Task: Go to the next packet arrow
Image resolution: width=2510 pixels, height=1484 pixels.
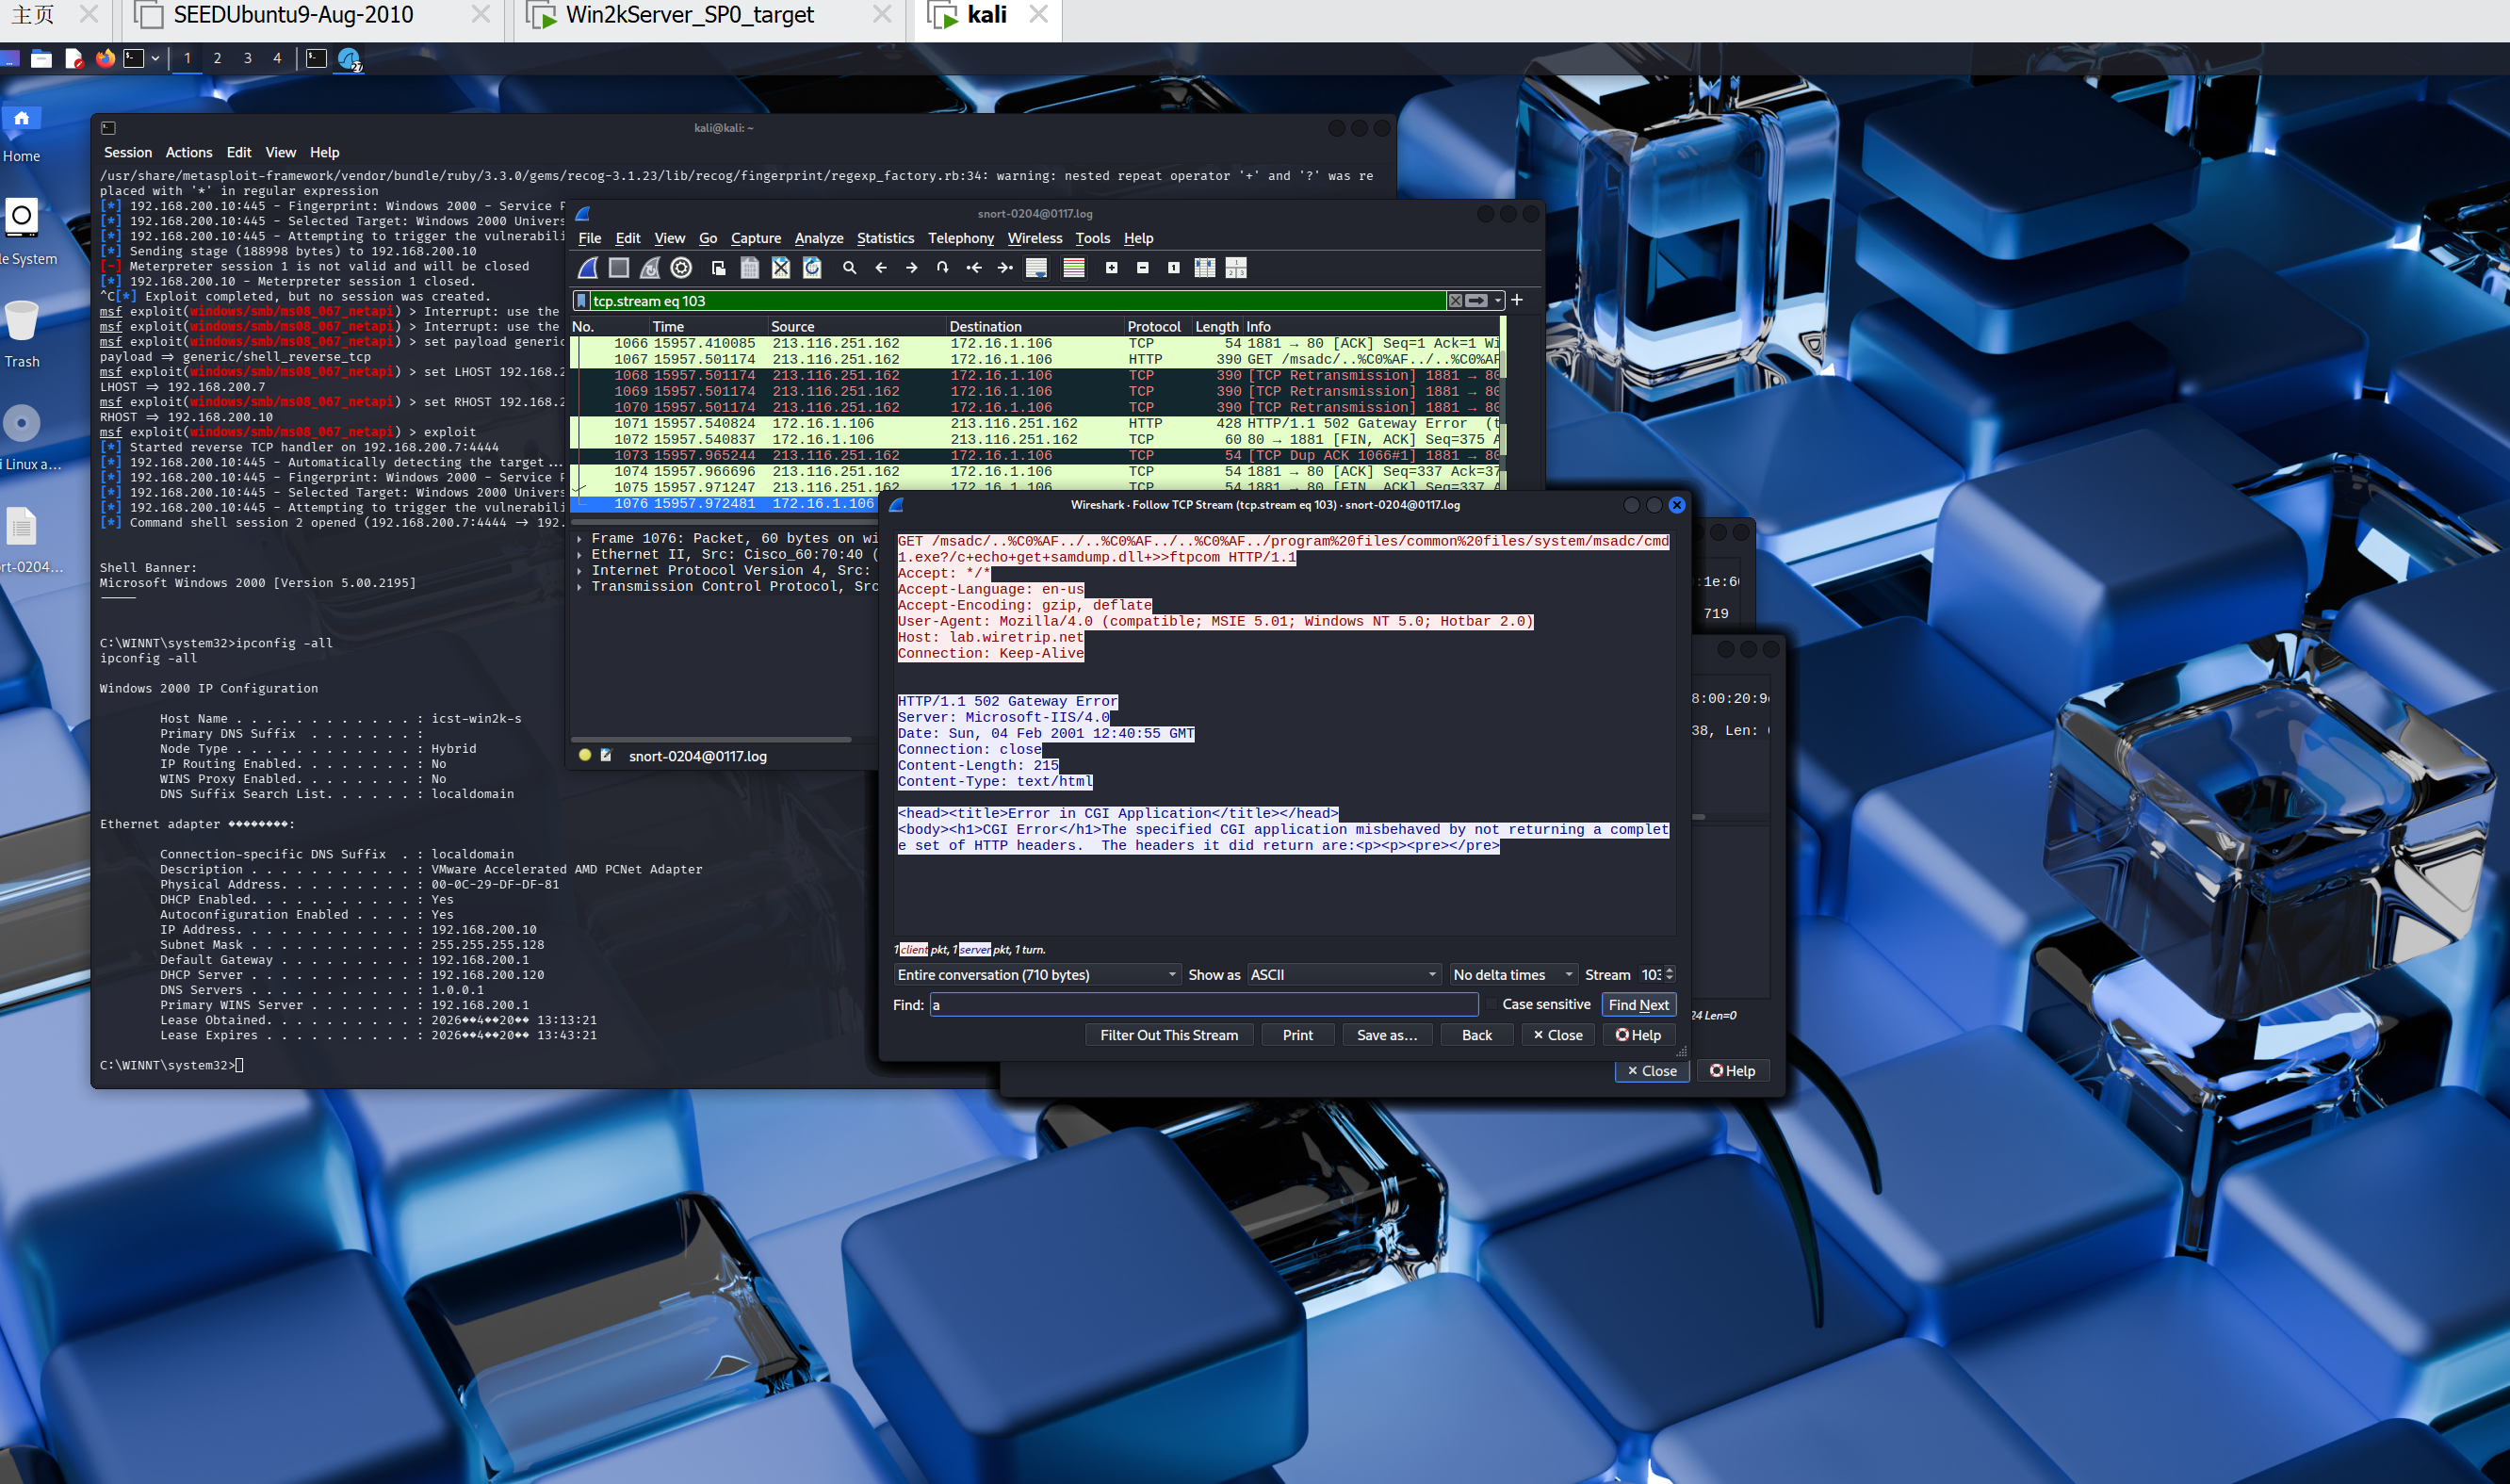Action: pos(911,268)
